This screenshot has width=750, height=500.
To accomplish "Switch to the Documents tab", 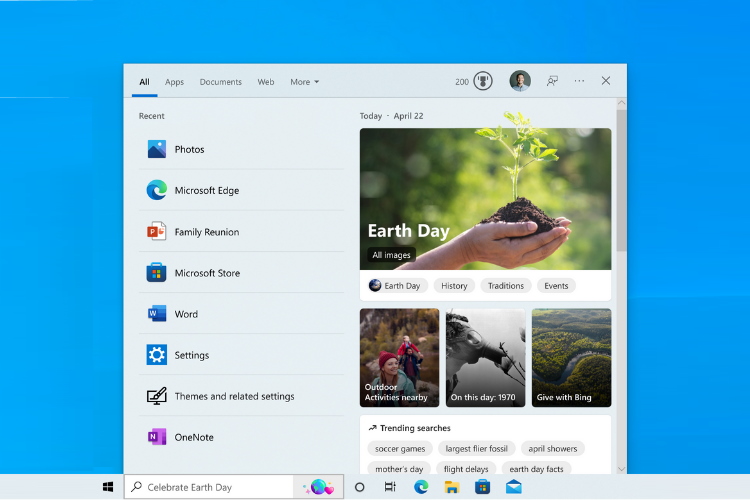I will [221, 82].
